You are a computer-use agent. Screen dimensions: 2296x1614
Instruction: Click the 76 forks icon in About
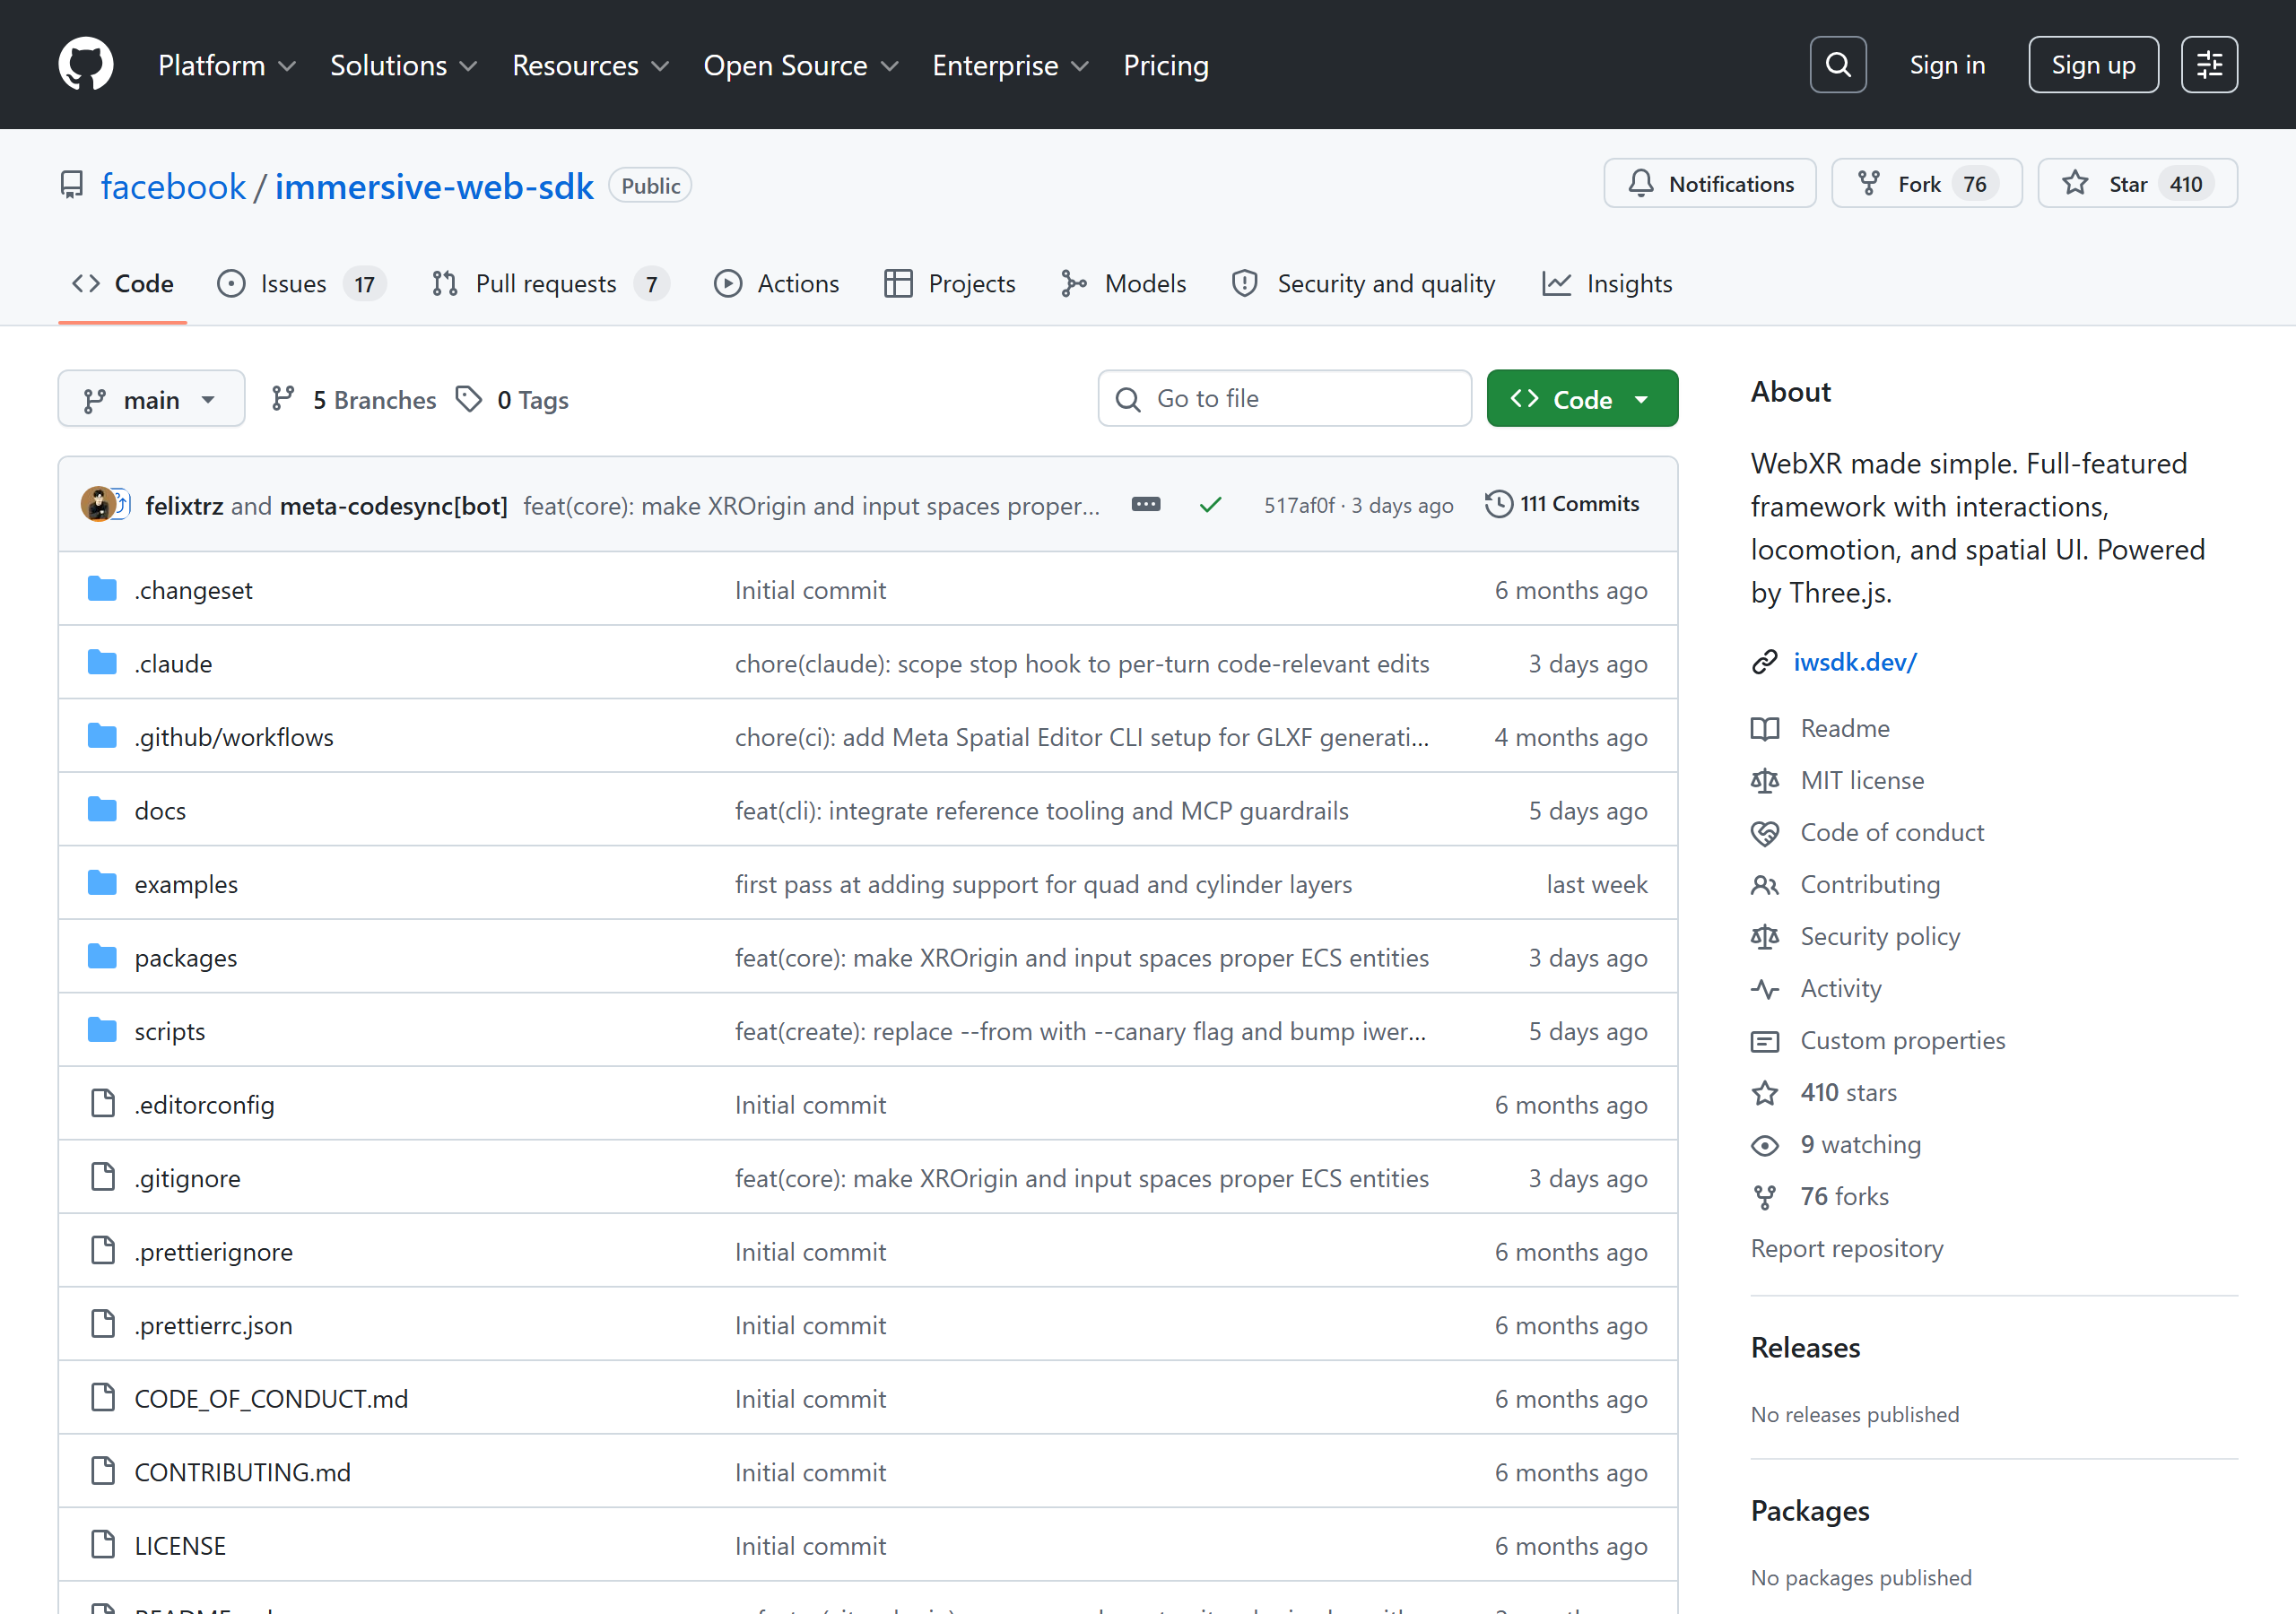point(1765,1196)
